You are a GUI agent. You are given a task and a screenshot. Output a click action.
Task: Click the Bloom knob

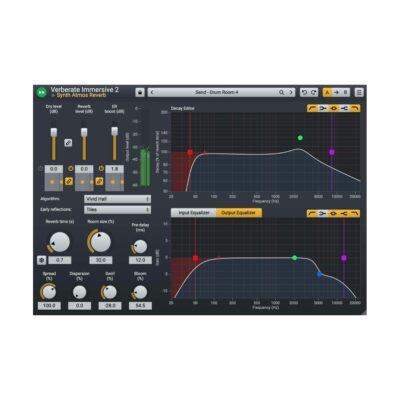click(140, 292)
